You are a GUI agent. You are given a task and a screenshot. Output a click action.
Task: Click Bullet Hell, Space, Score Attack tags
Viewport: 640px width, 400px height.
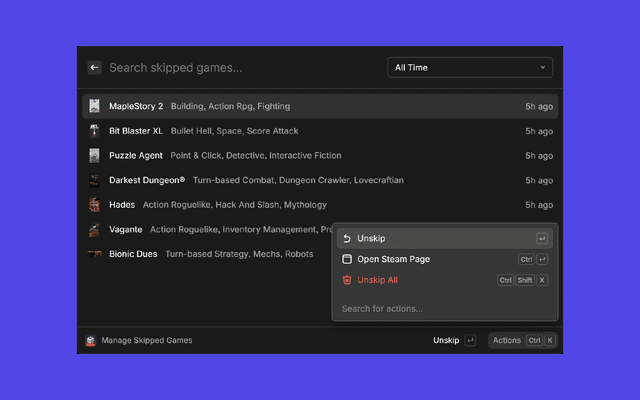[235, 131]
